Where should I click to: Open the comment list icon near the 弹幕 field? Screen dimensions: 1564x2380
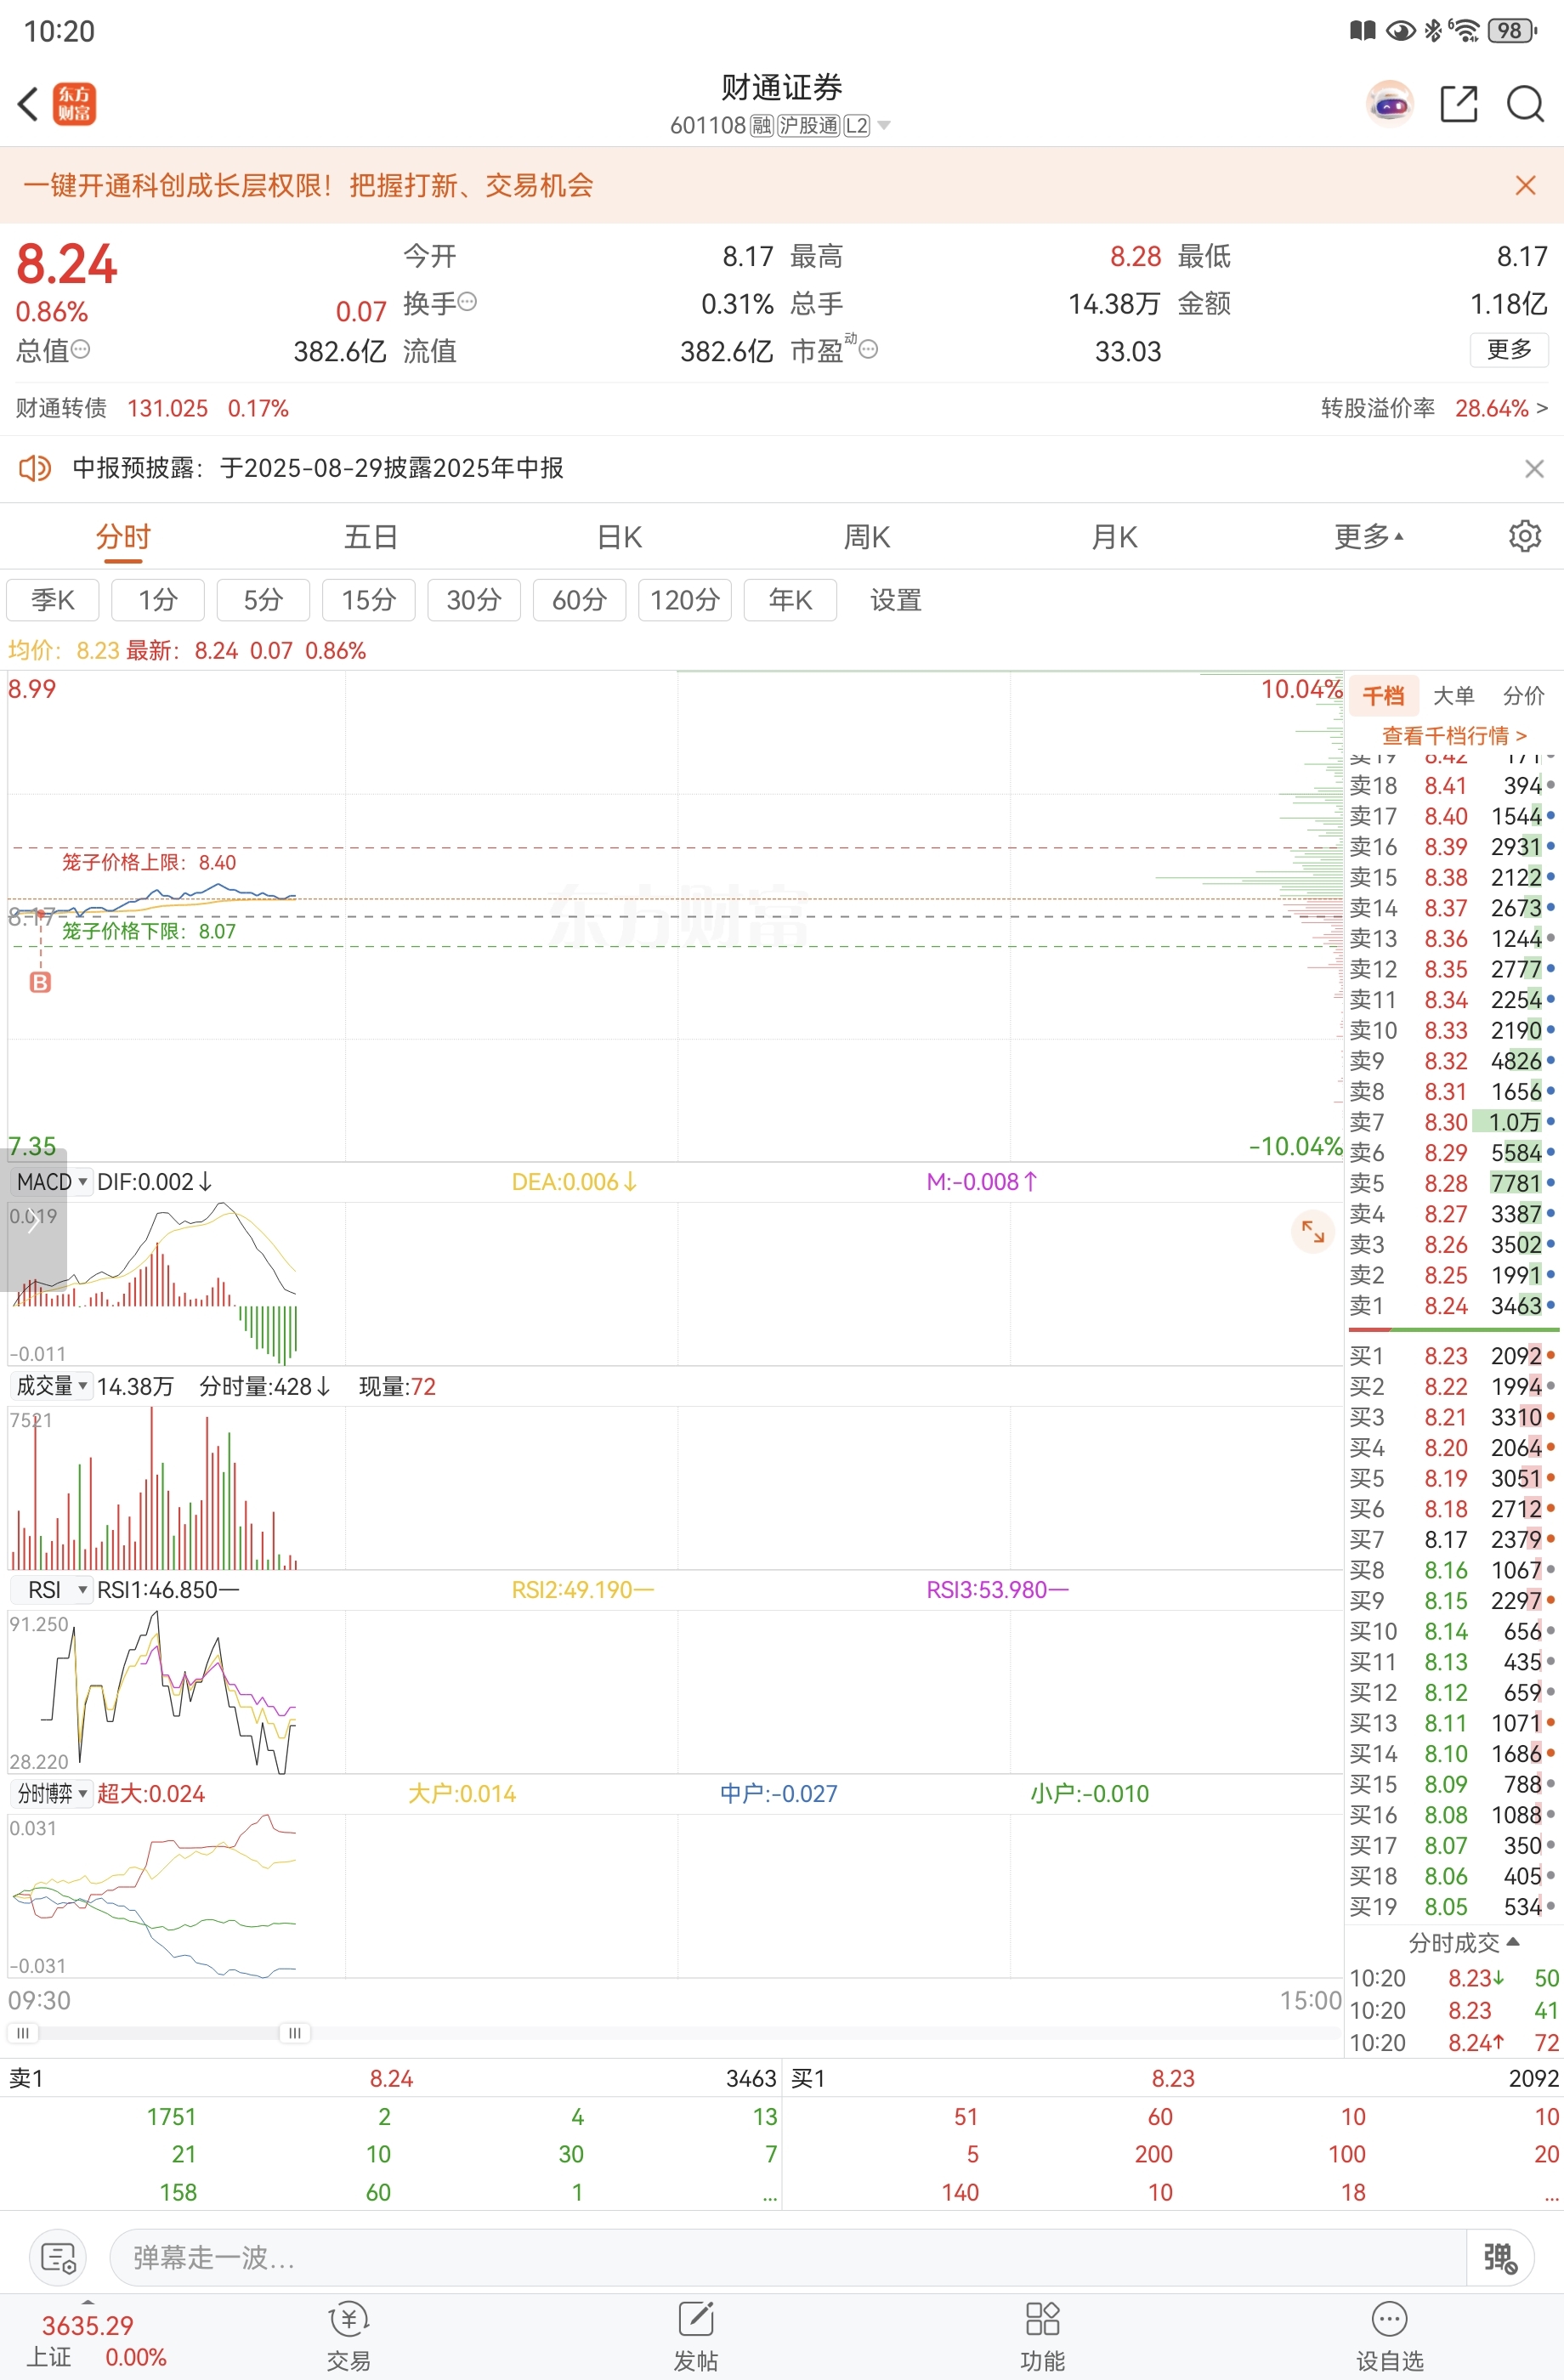(58, 2257)
